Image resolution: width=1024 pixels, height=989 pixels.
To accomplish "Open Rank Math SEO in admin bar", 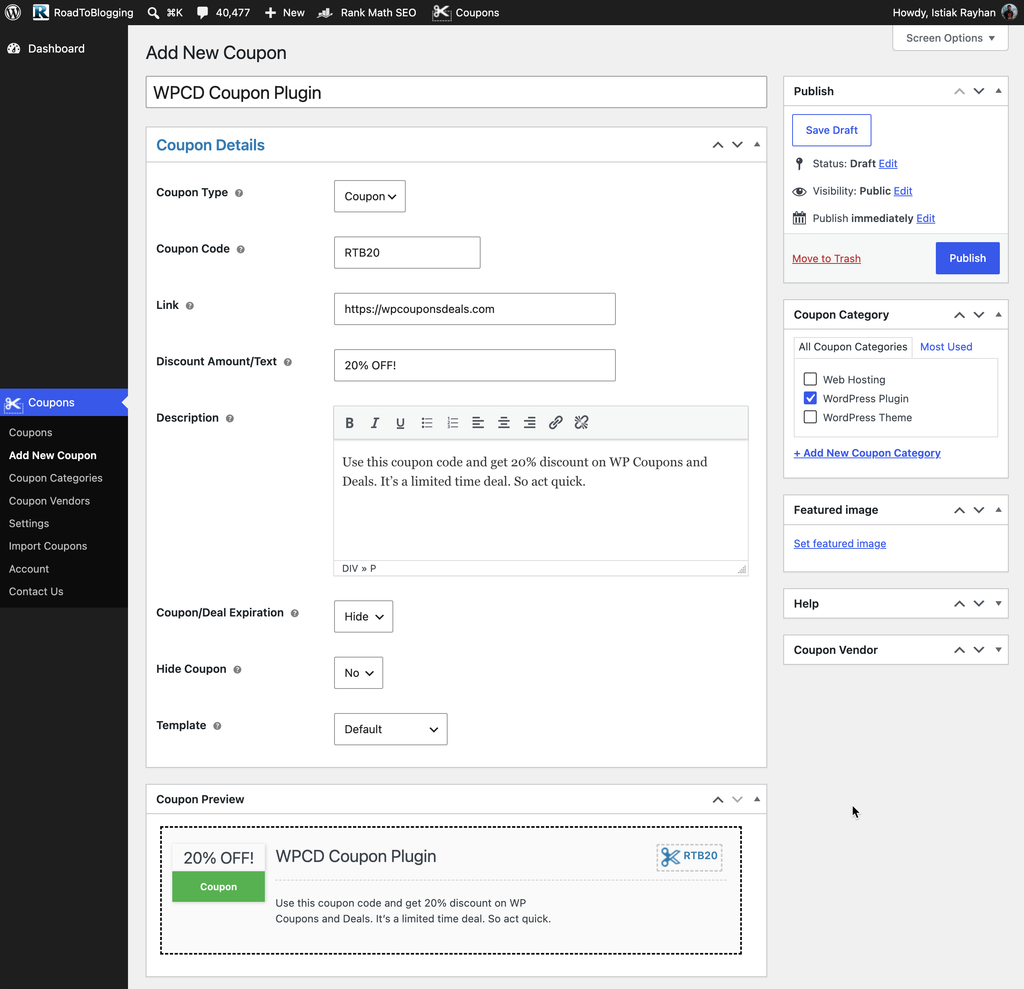I will tap(367, 12).
